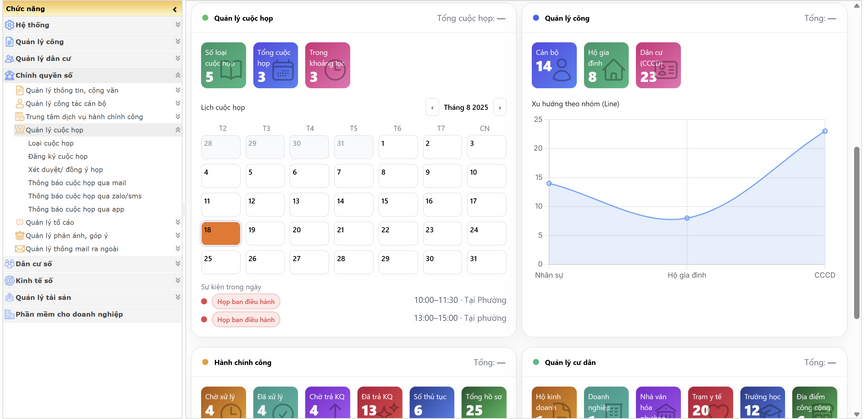Collapse the Quản lý cuộc họp submenu
864x419 pixels.
(177, 130)
